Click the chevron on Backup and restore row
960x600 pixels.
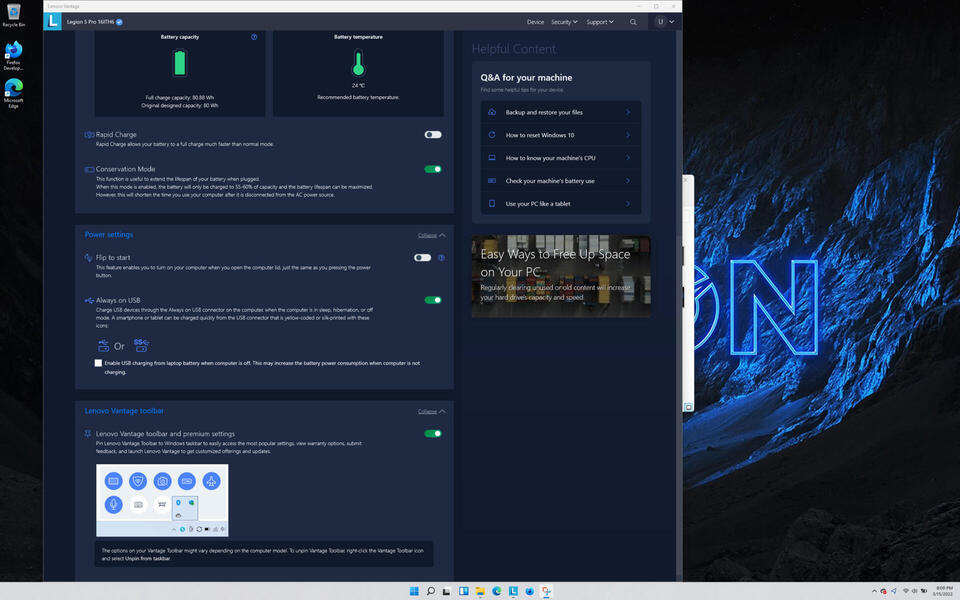click(628, 113)
